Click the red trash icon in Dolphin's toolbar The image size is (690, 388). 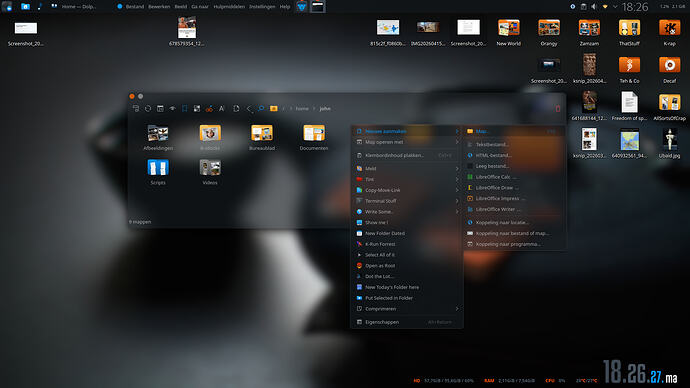[x=558, y=109]
